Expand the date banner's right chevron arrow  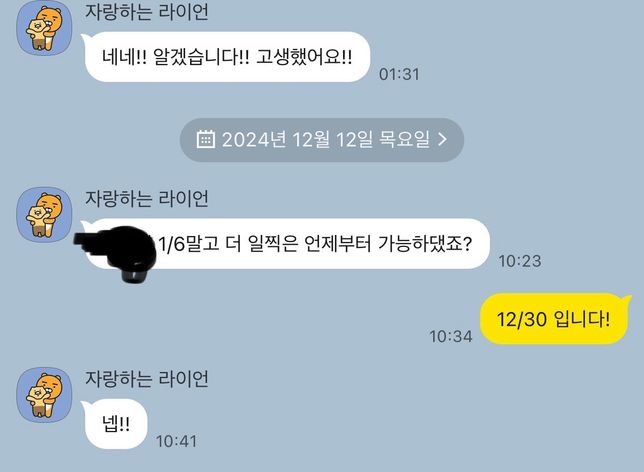pyautogui.click(x=442, y=139)
